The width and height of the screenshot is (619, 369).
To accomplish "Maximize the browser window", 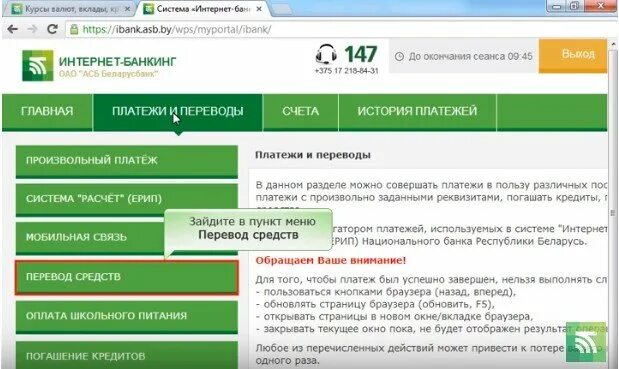I will [x=575, y=6].
